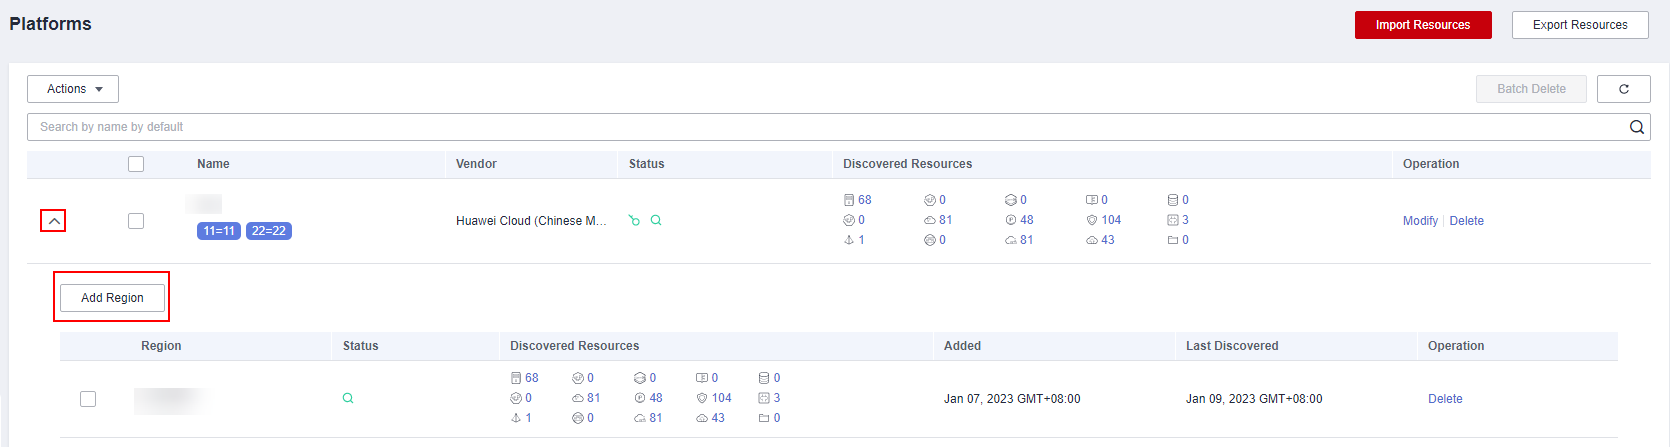The height and width of the screenshot is (447, 1670).
Task: Toggle the select-all checkbox in table header
Action: pos(136,164)
